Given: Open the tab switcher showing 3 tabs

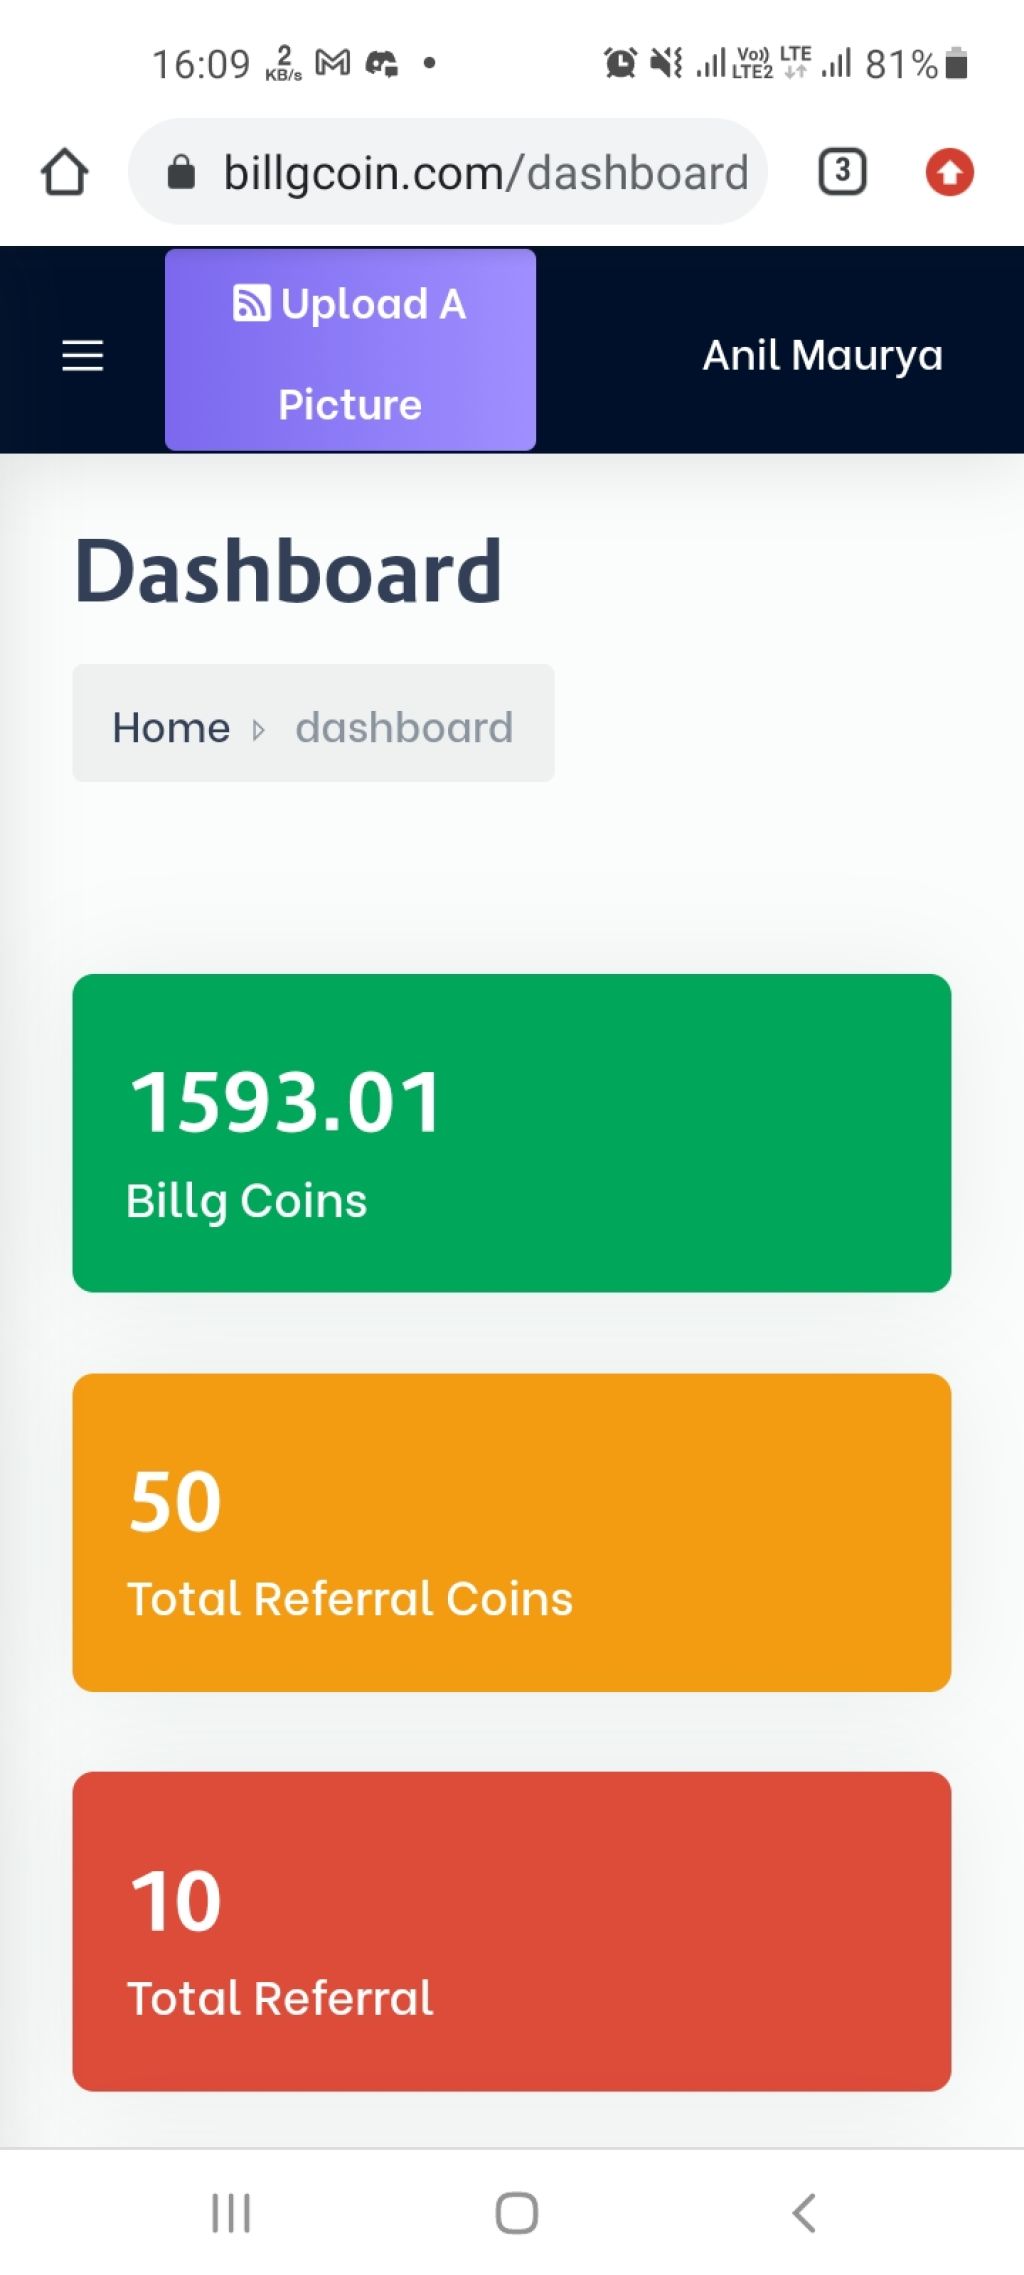Looking at the screenshot, I should point(842,172).
